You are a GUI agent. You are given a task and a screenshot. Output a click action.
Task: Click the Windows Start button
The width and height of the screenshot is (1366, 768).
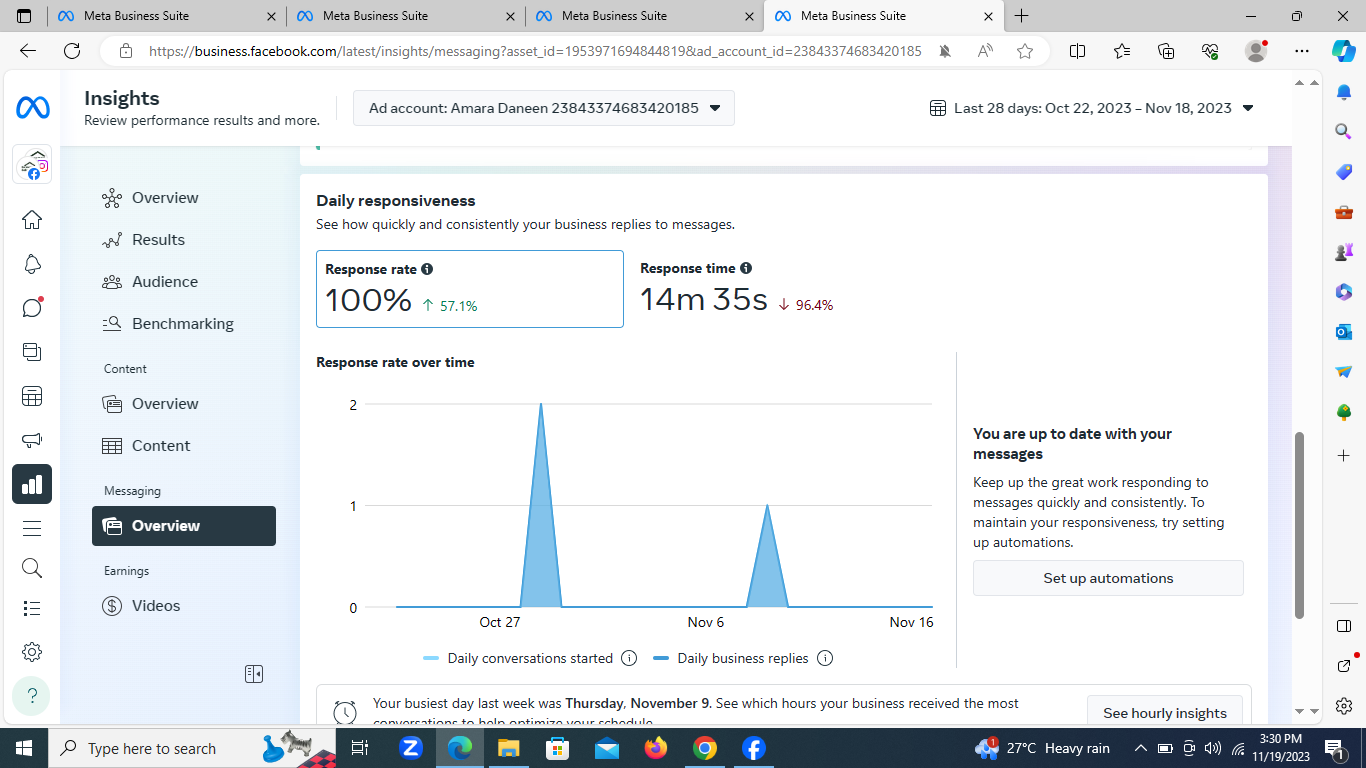coord(24,748)
